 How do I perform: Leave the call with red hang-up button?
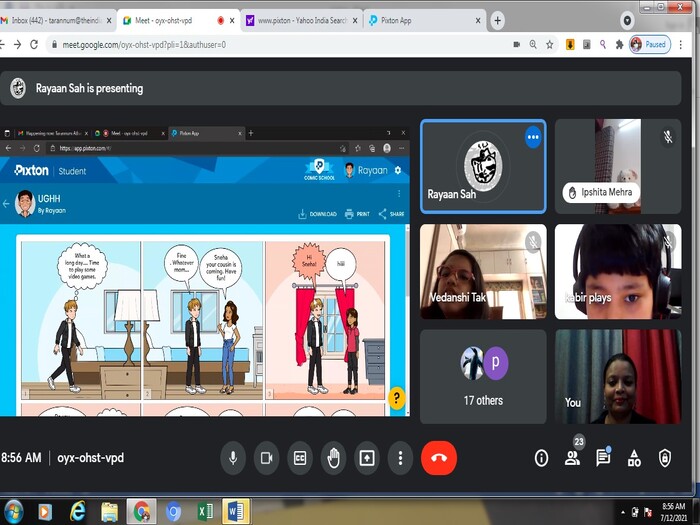(x=439, y=458)
